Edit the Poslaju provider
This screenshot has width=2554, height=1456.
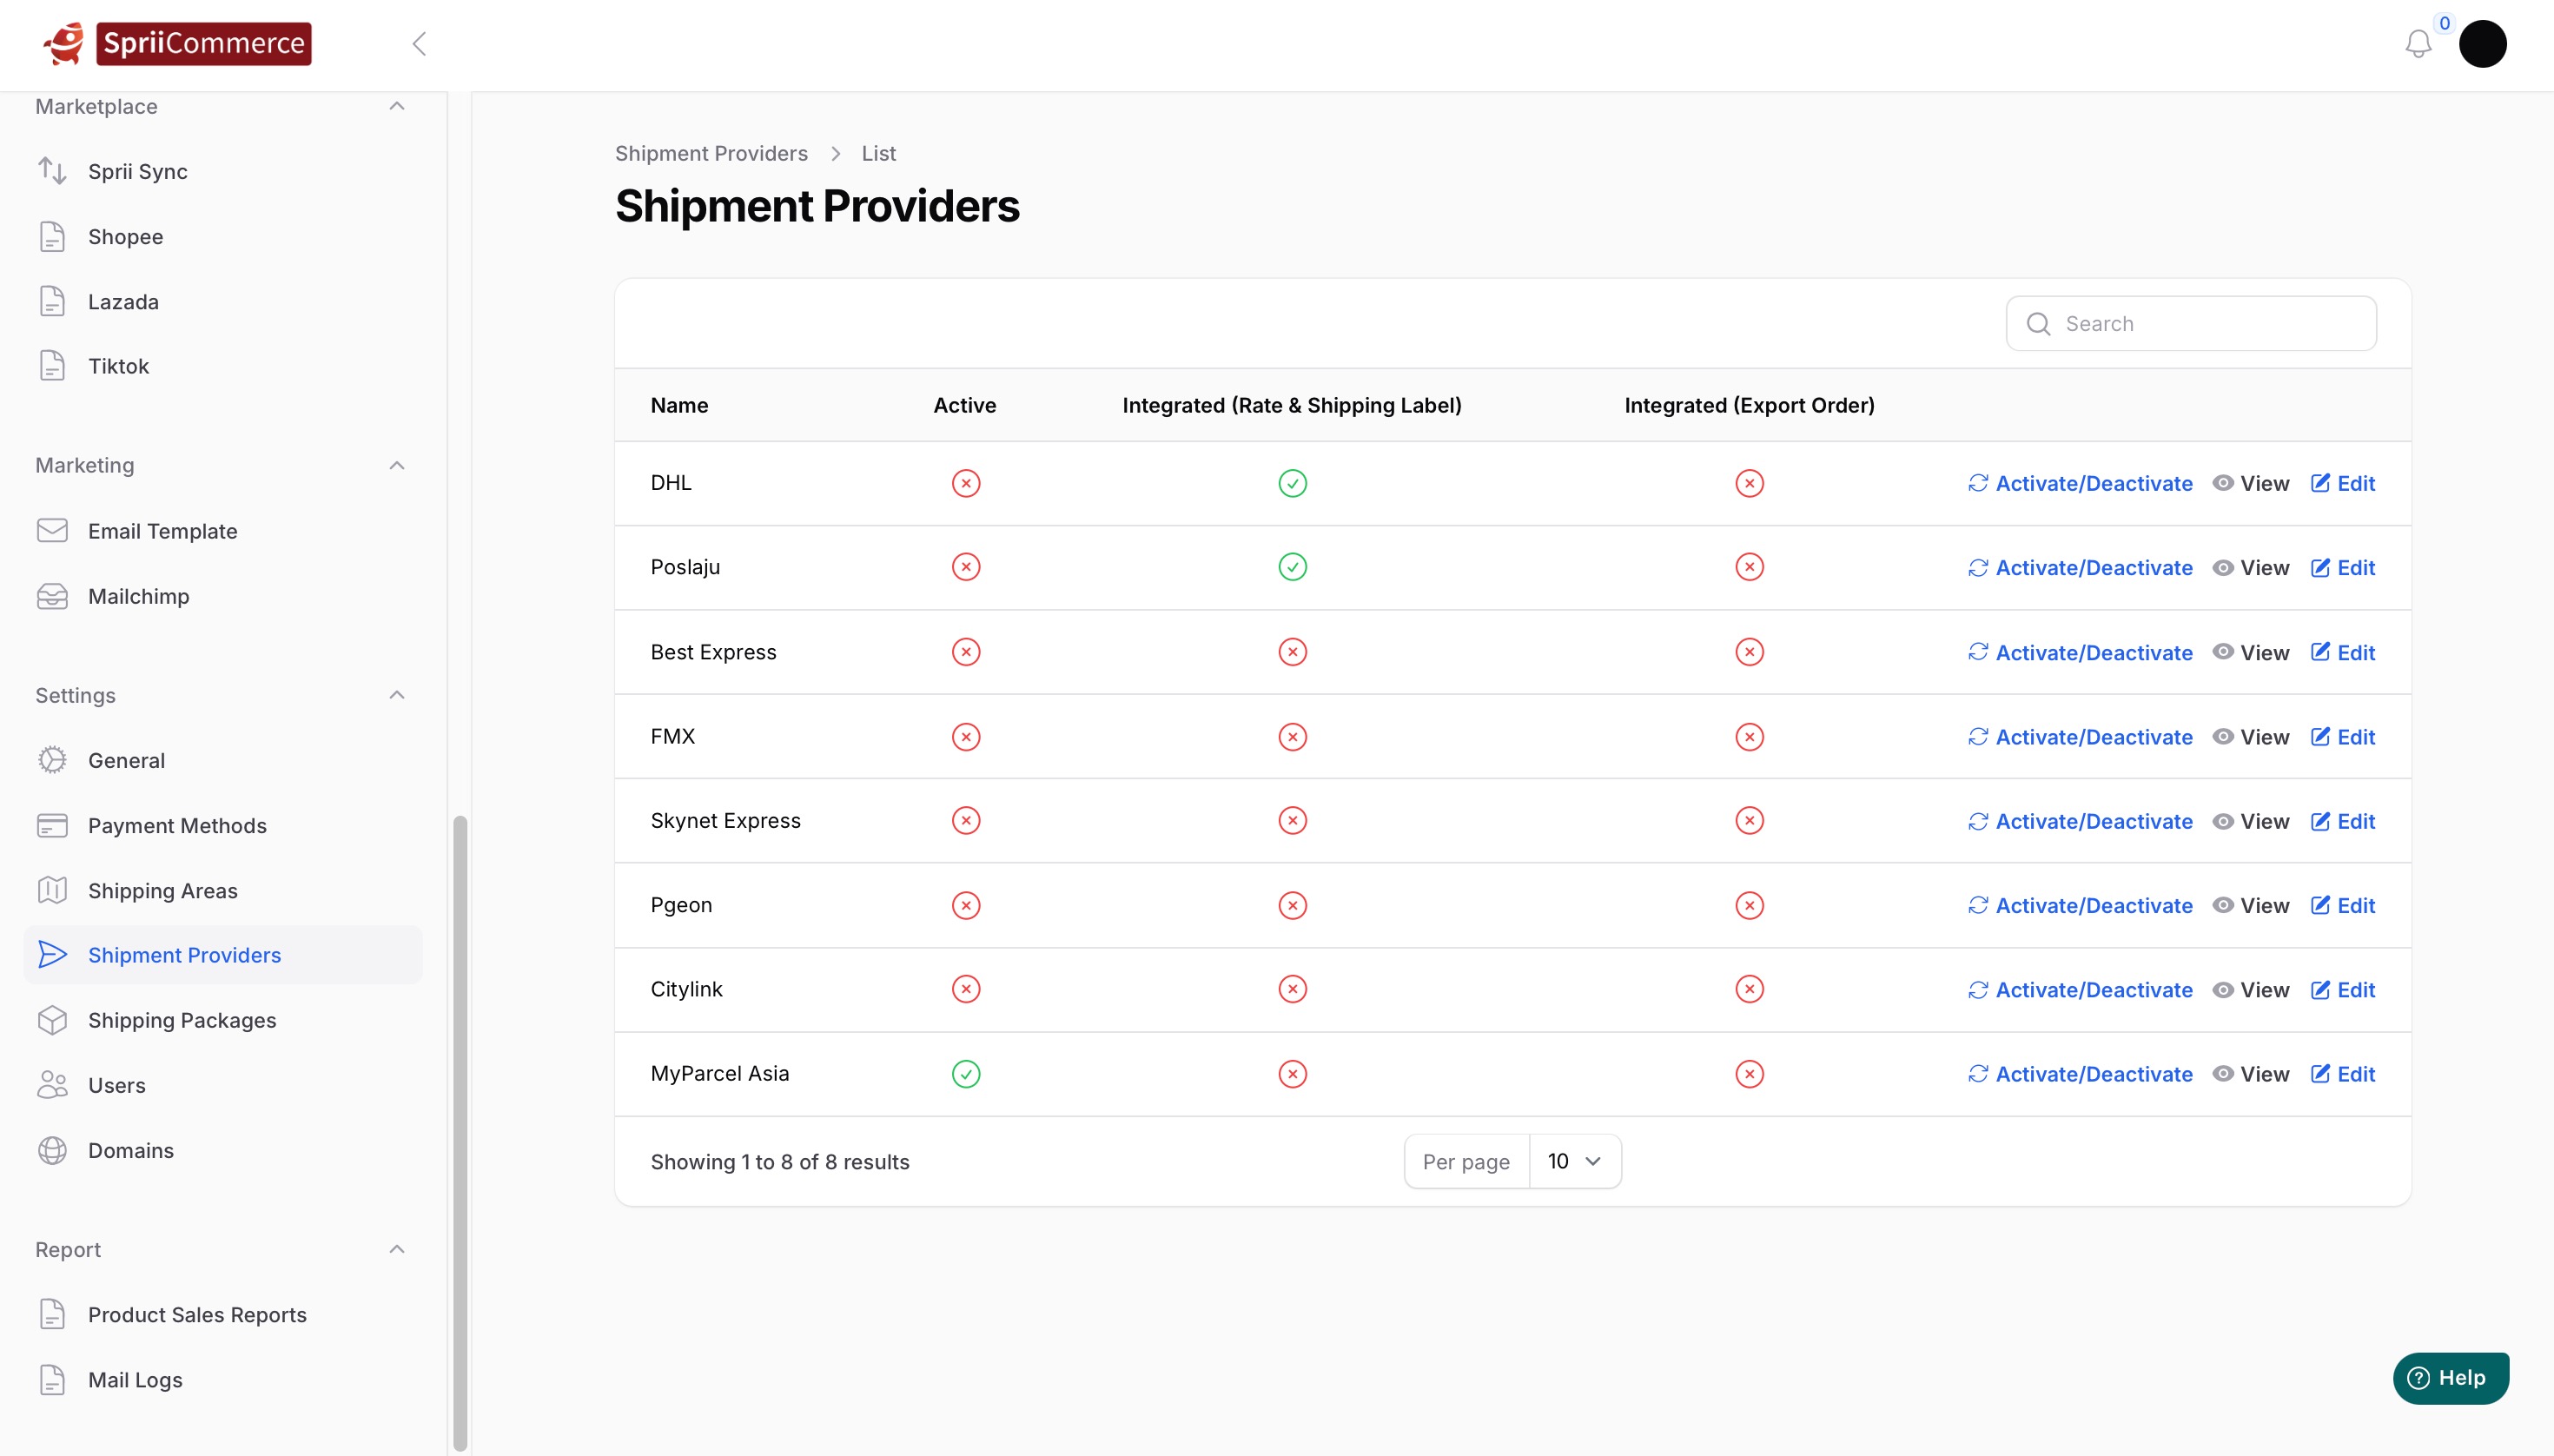2343,567
